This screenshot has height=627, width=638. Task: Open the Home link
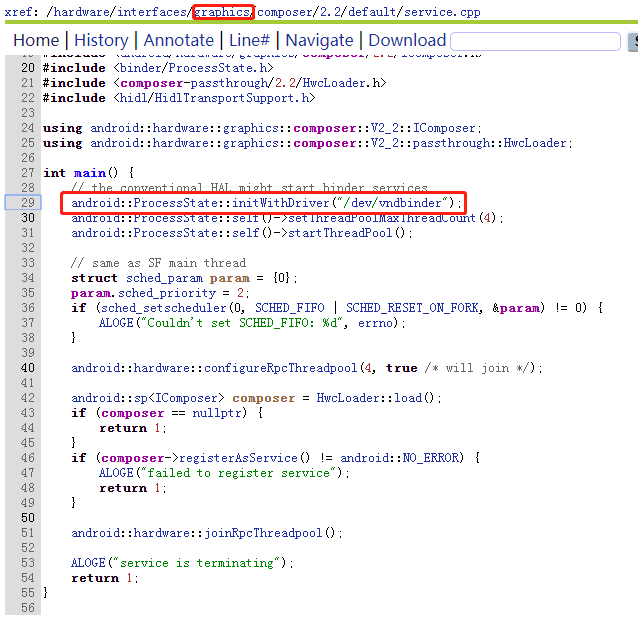pyautogui.click(x=36, y=40)
